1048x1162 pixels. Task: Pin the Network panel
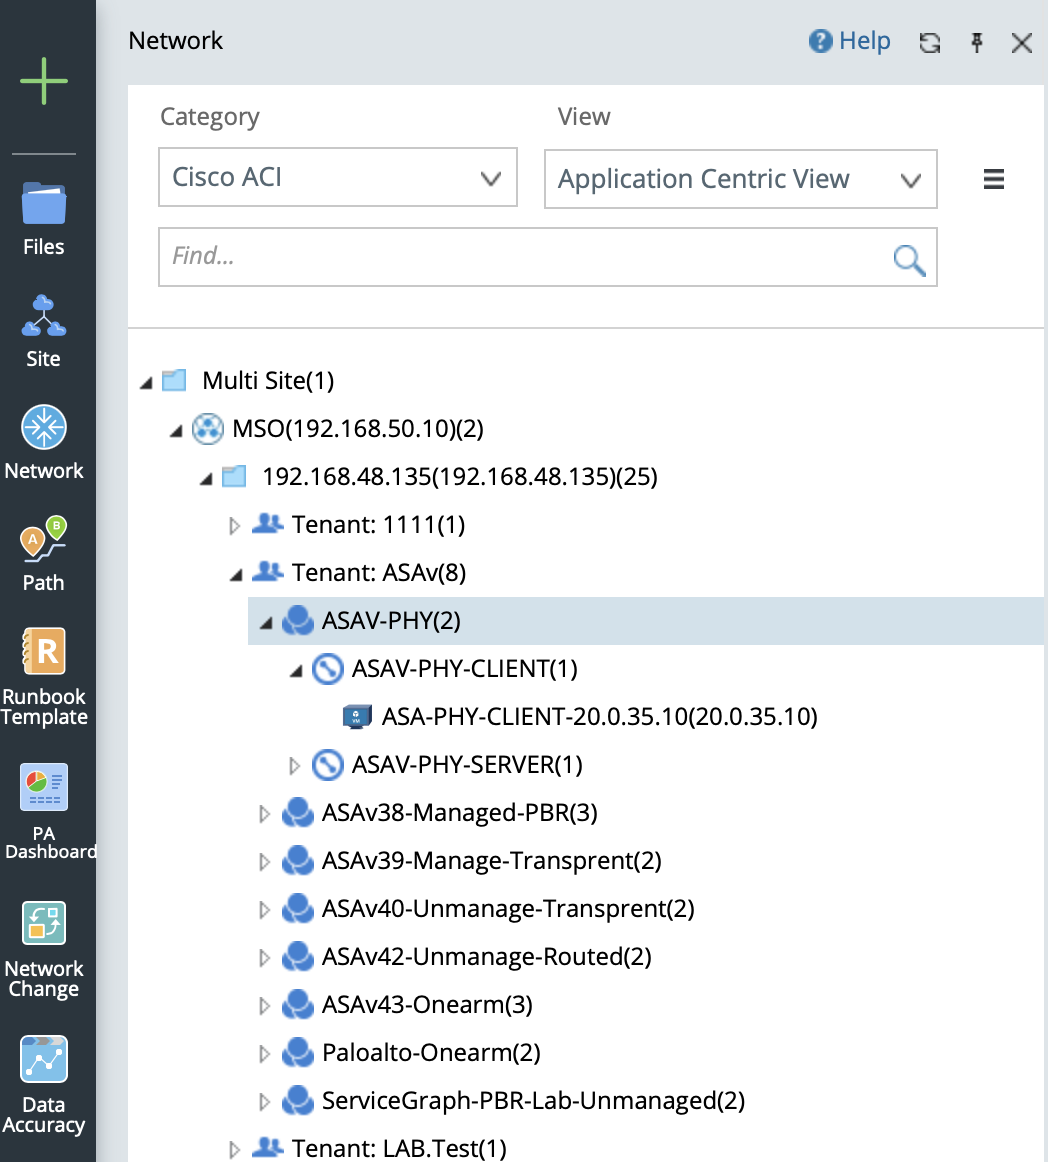coord(977,42)
